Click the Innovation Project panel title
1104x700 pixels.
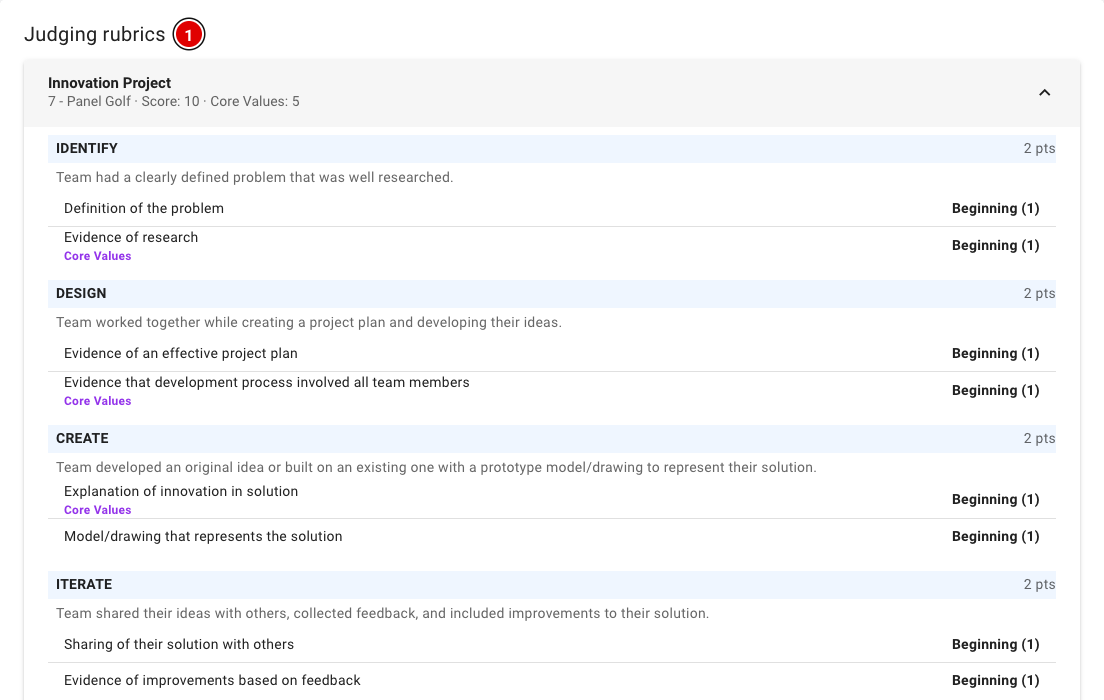109,83
